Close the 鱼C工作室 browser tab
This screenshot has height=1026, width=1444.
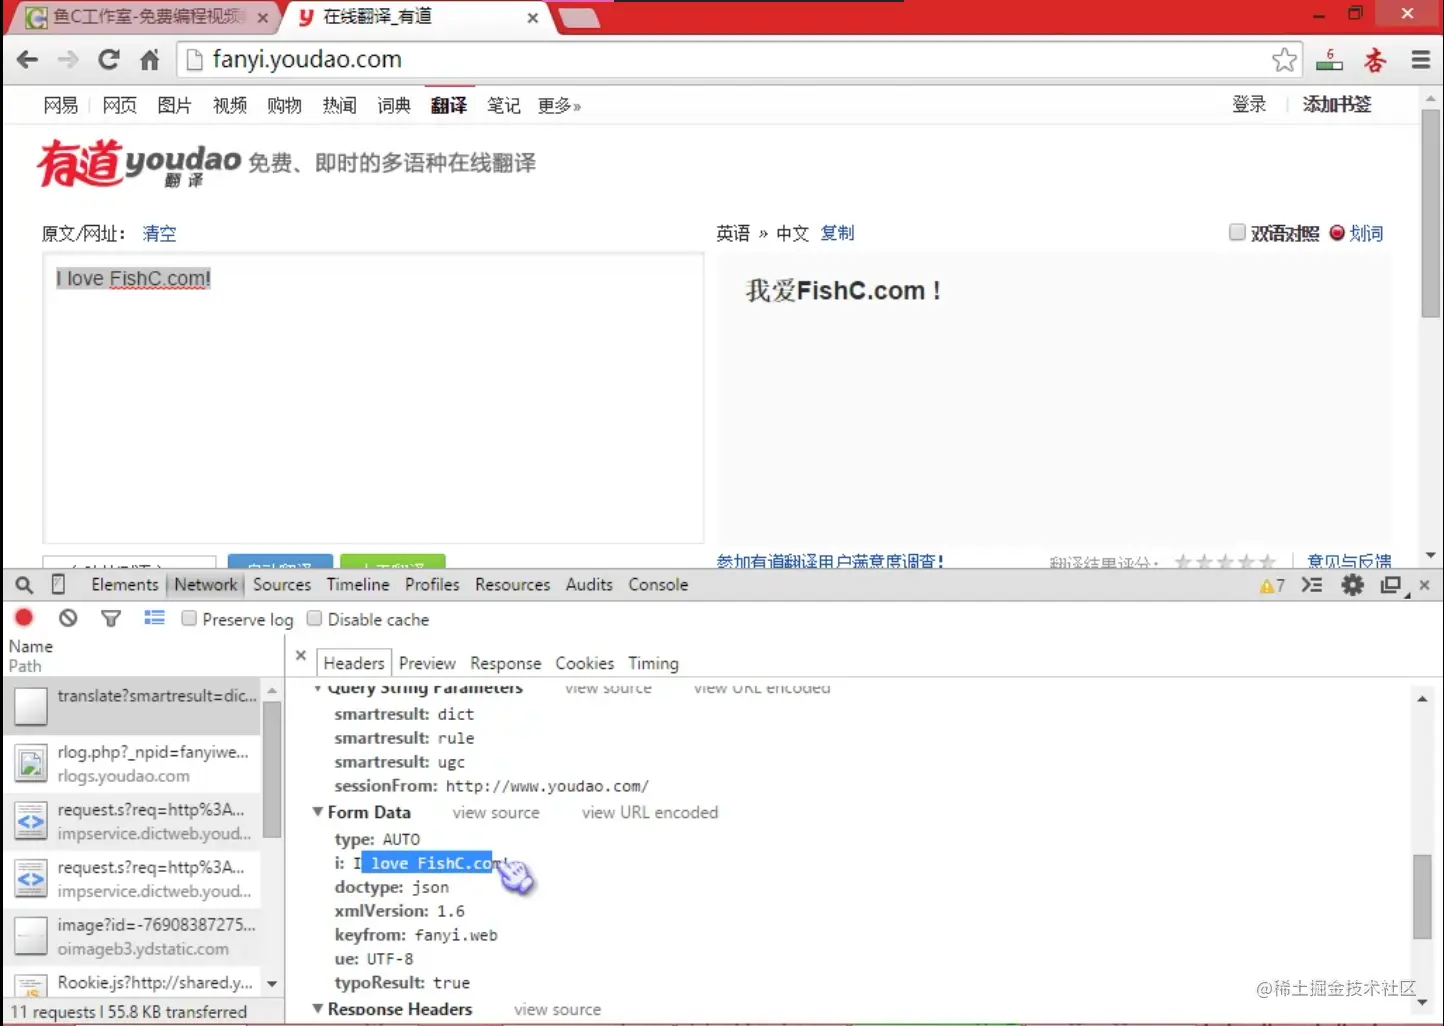pyautogui.click(x=263, y=18)
